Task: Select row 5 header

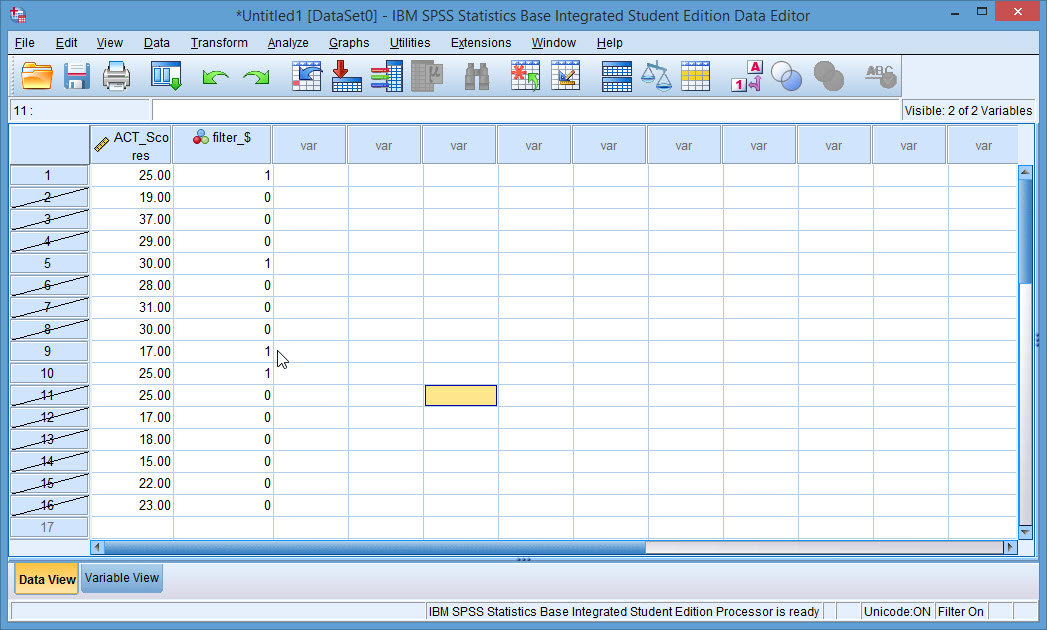Action: coord(49,263)
